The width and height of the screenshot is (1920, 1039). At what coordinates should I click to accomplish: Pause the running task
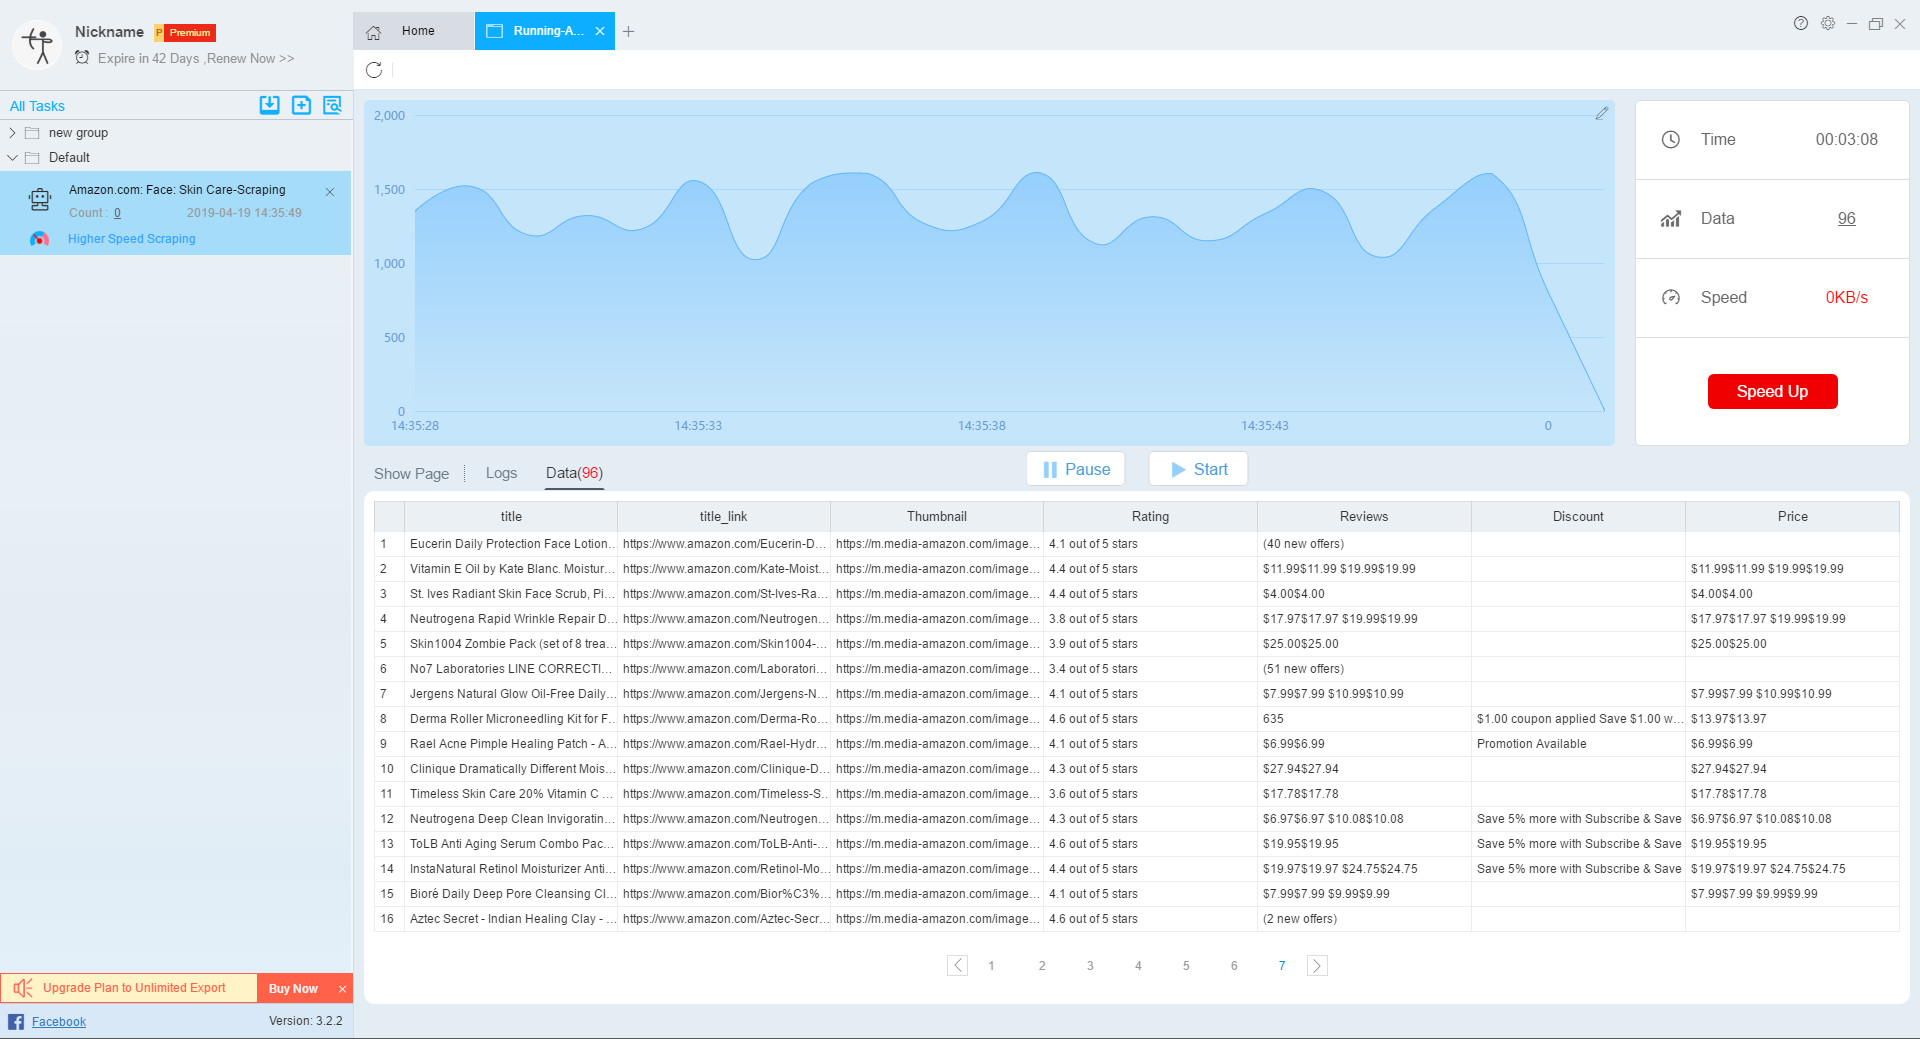pos(1075,469)
